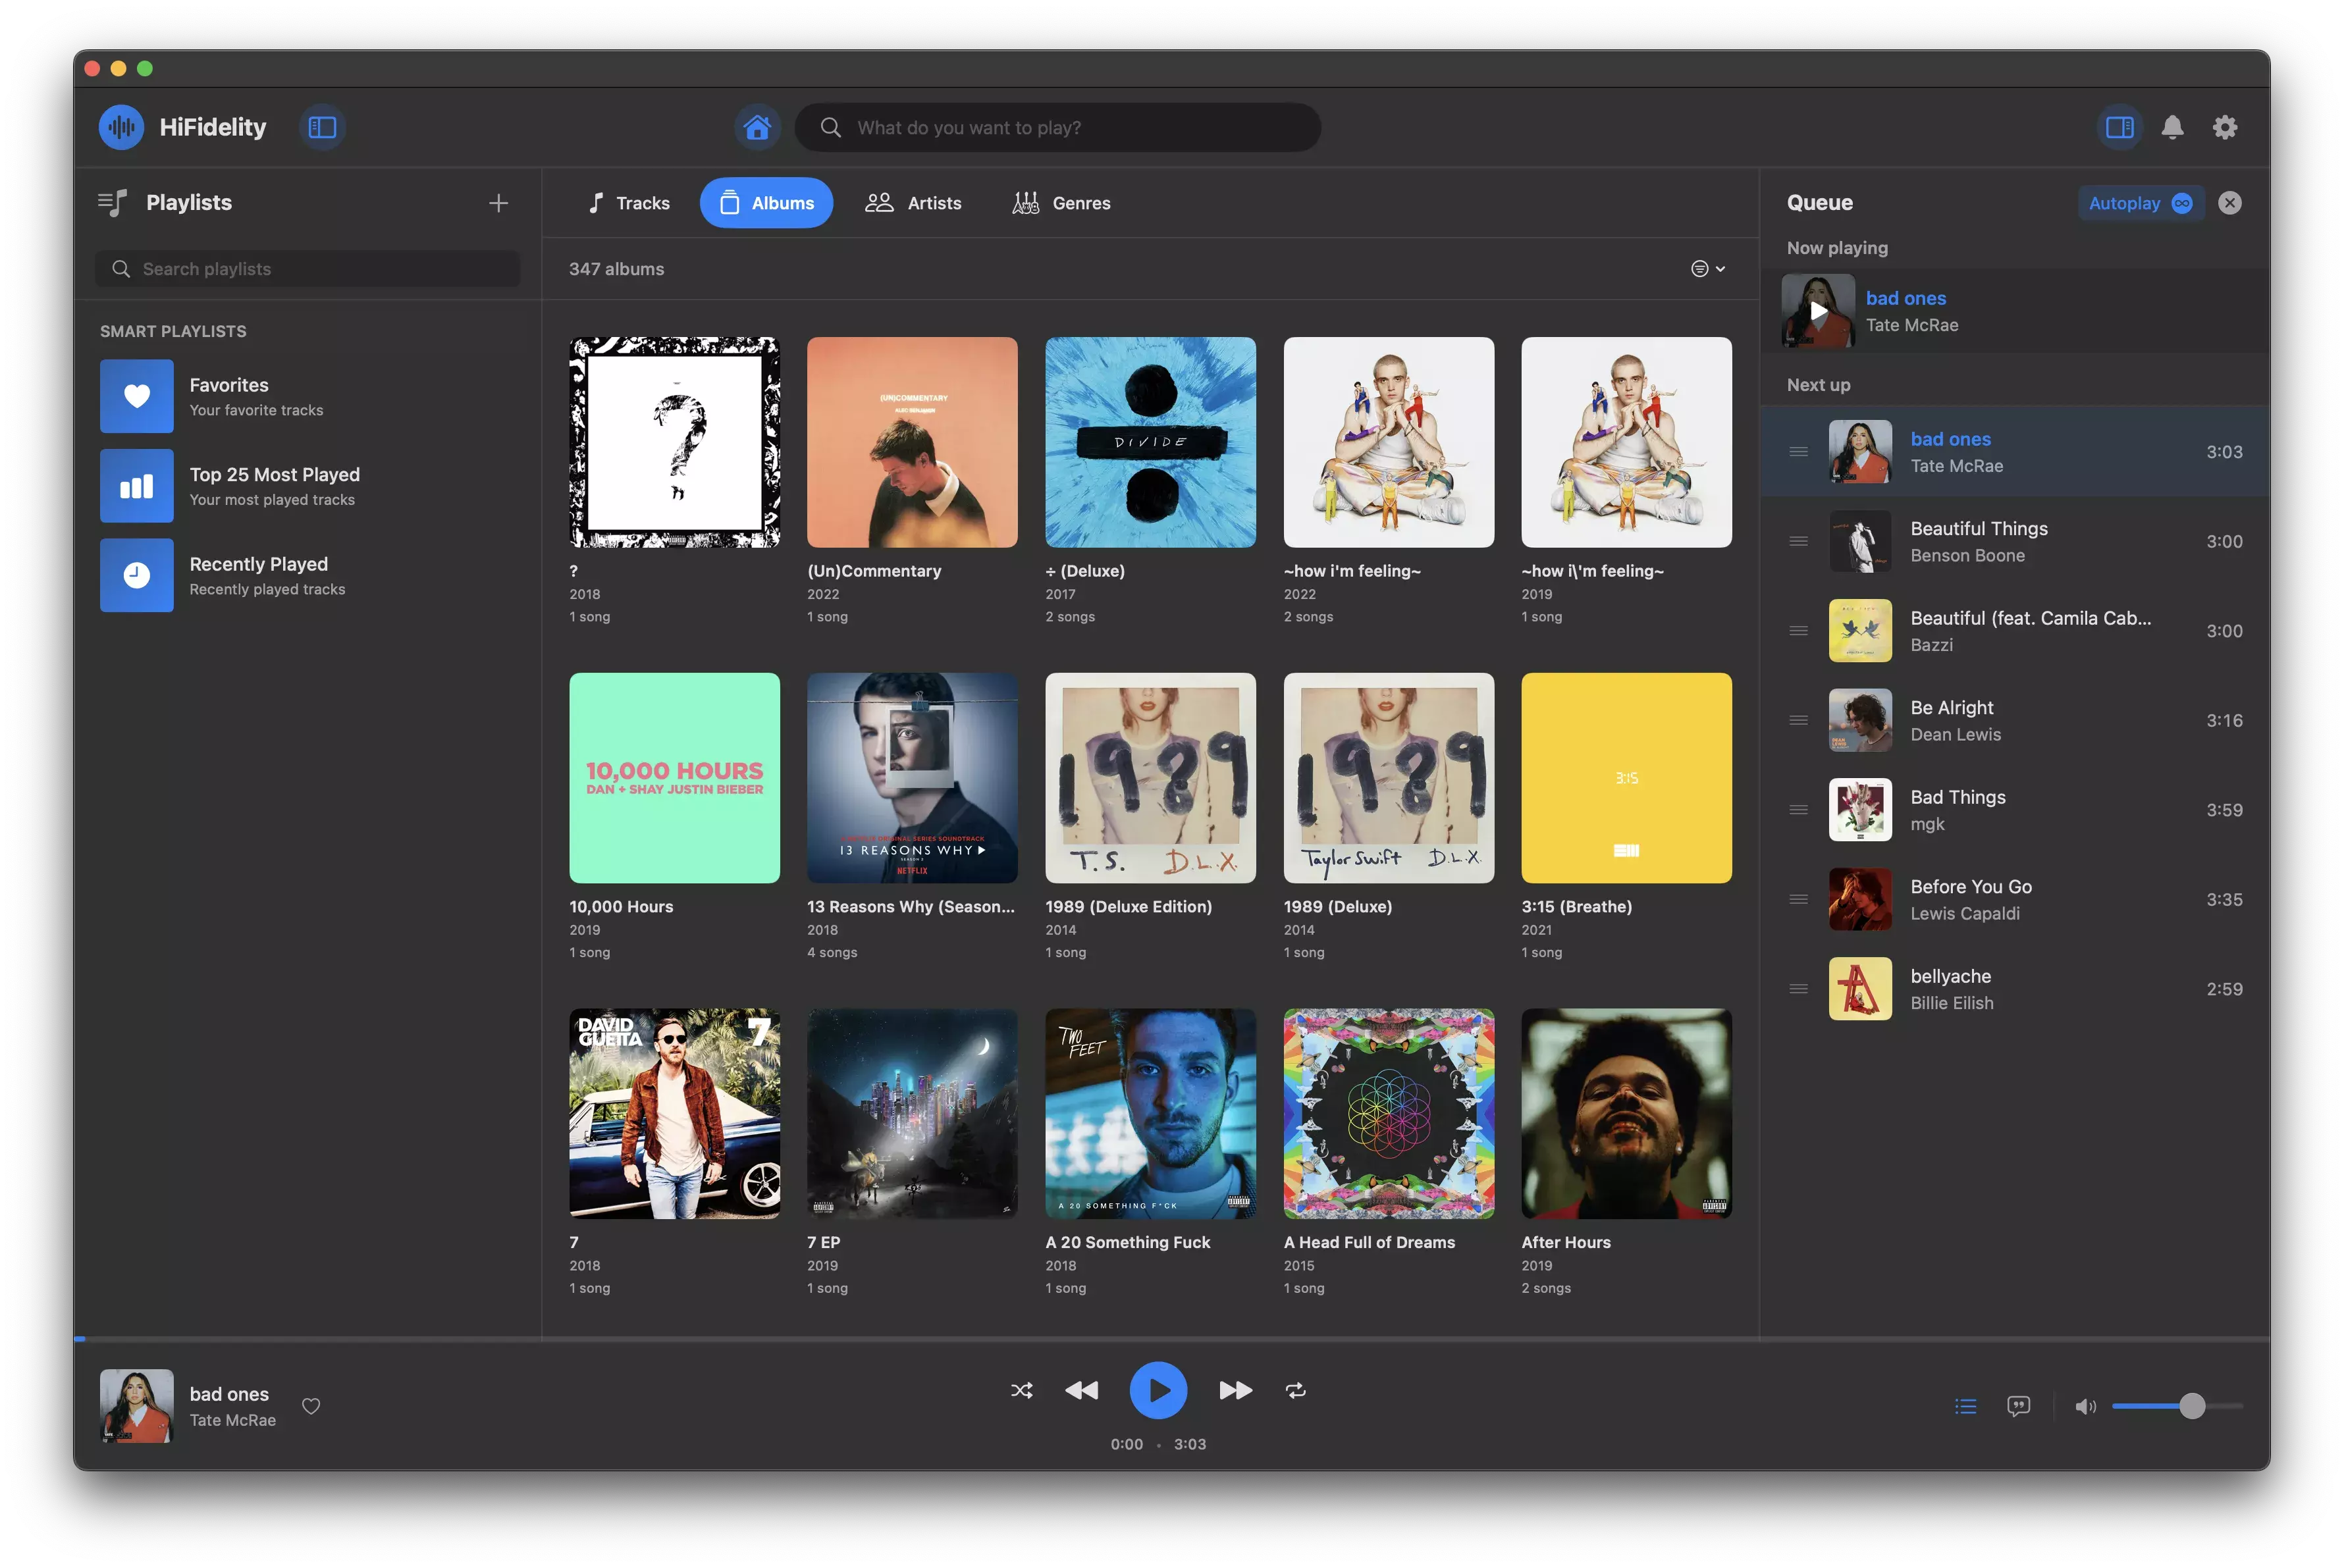Skip to next track

(x=1235, y=1390)
